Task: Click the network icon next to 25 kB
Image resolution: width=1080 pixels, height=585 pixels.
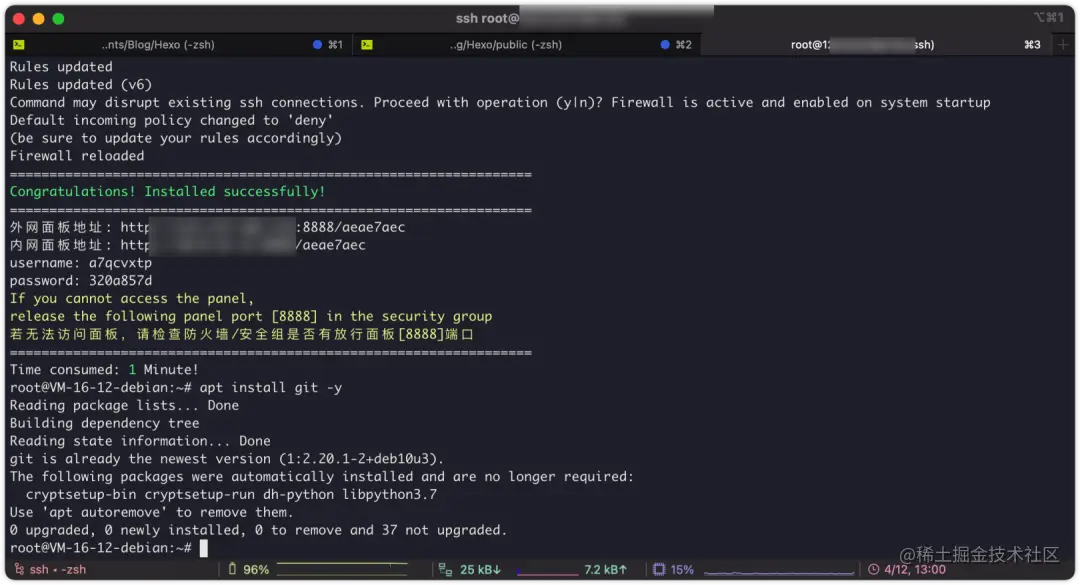Action: [445, 569]
